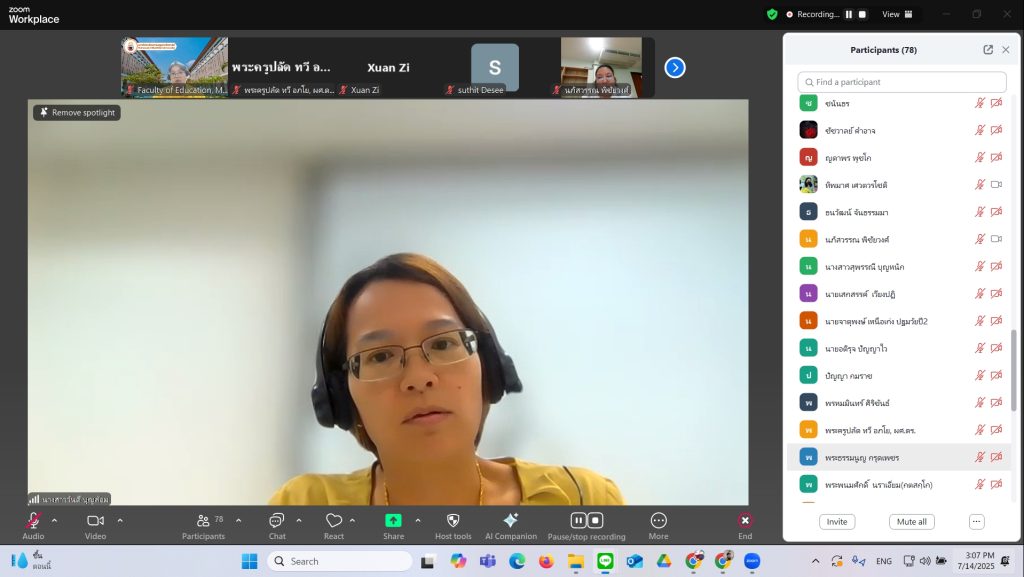Toggle mic for the highlighted participant row

pyautogui.click(x=980, y=457)
